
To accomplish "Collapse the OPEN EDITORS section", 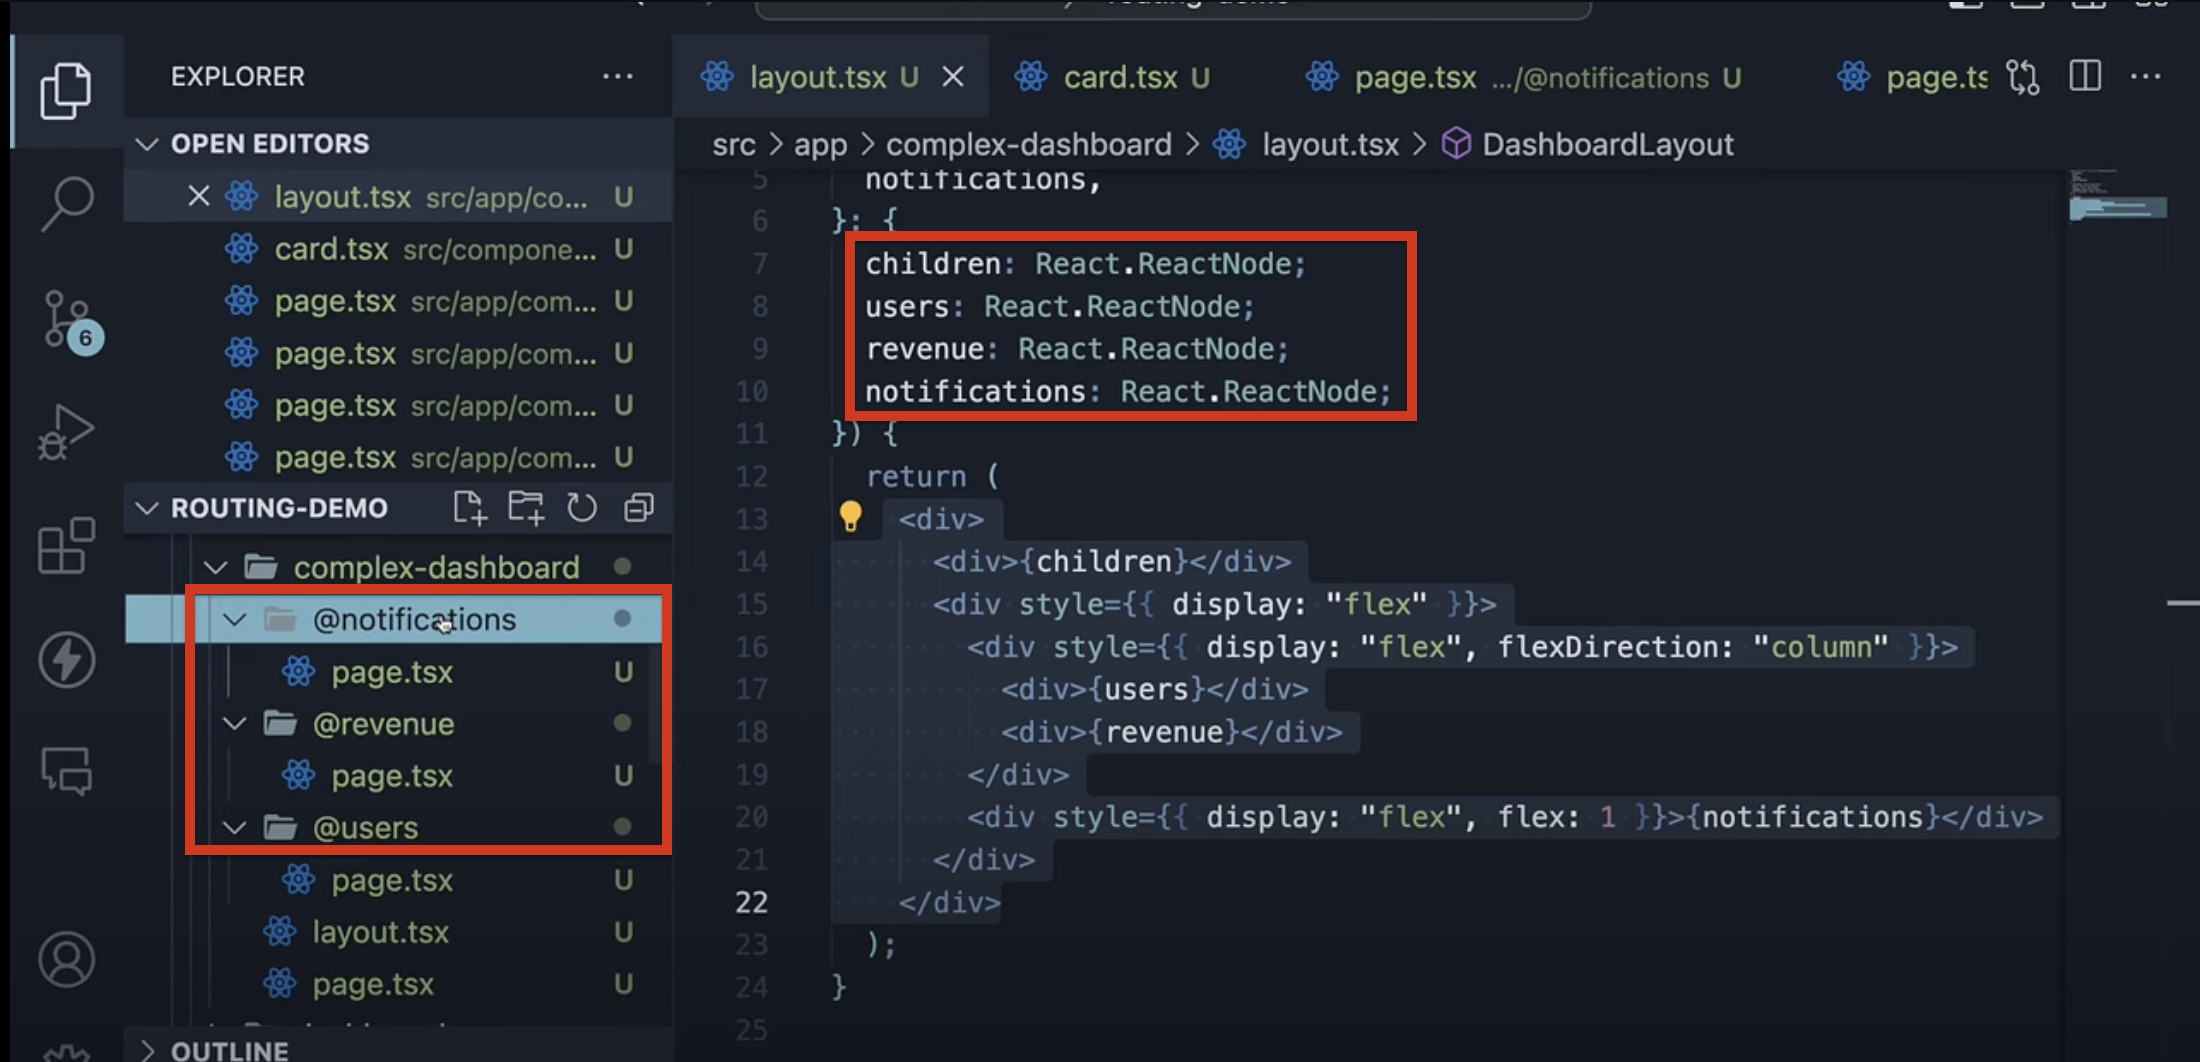I will coord(147,144).
